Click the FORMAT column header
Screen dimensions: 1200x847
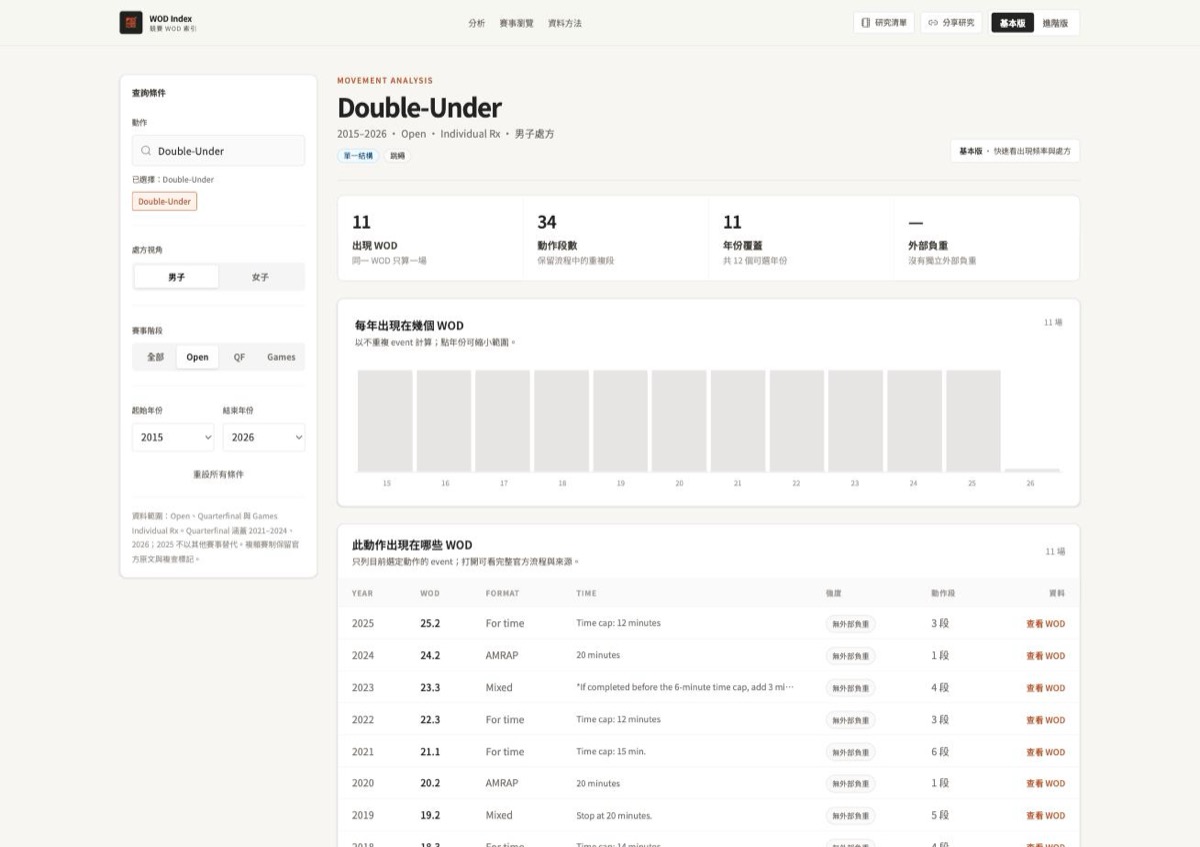click(x=502, y=593)
